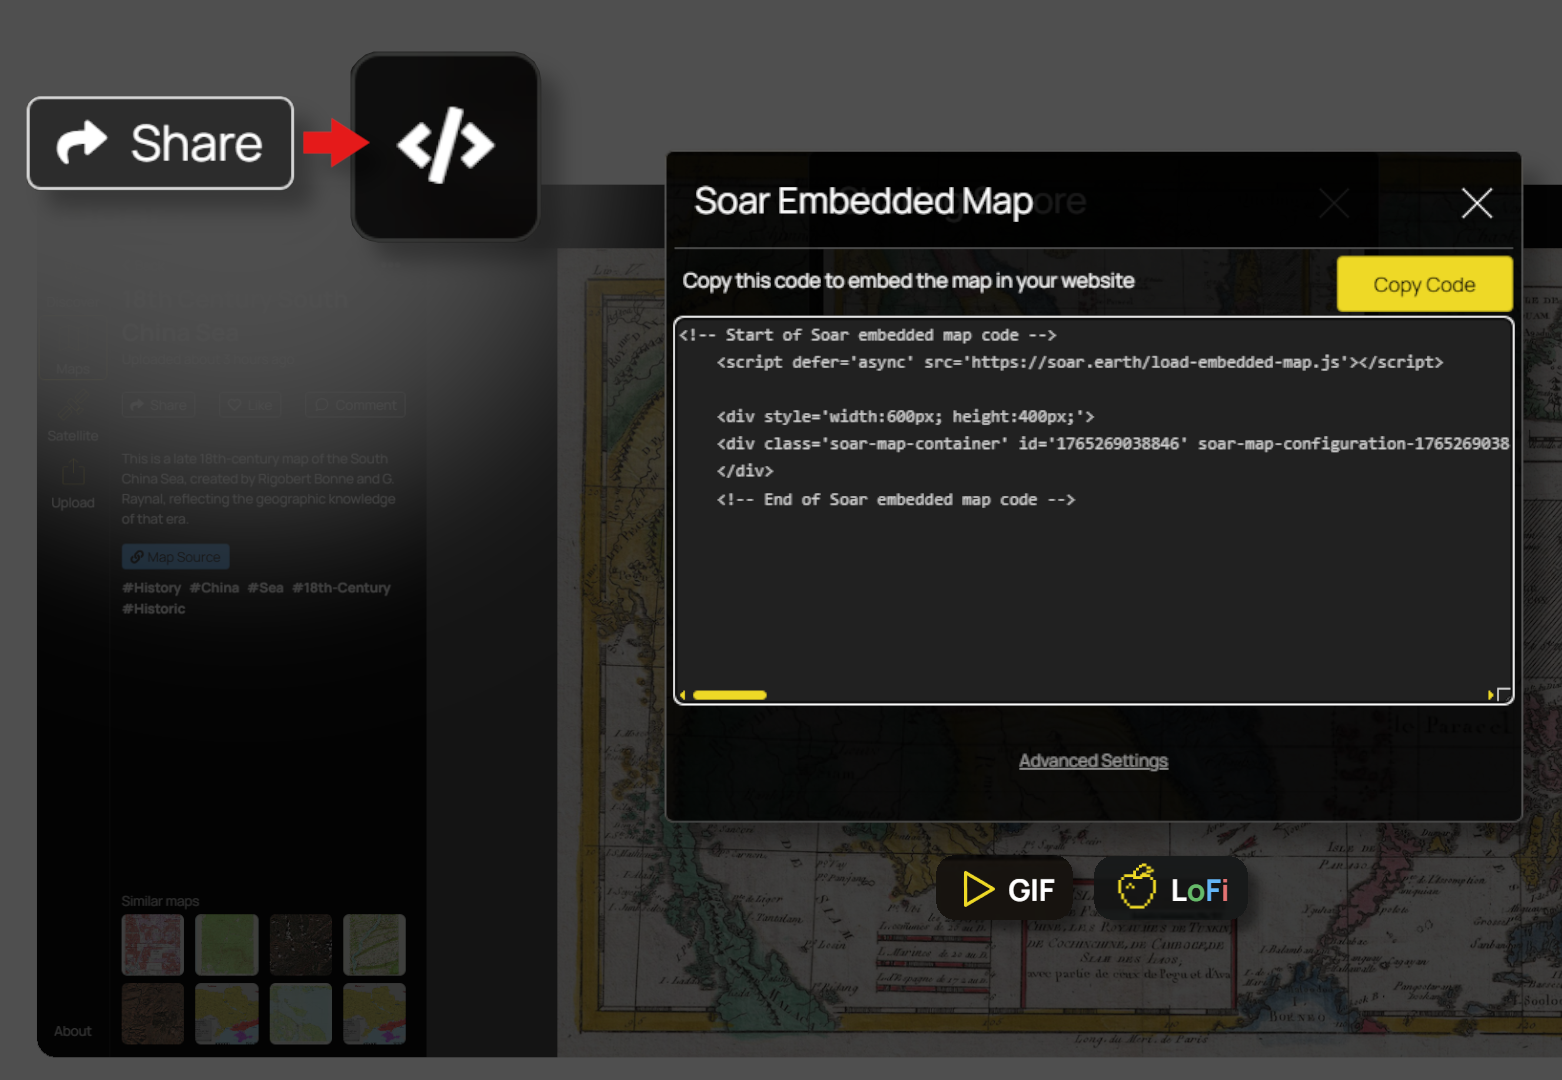
Task: Click the play icon on the GIF button
Action: (975, 888)
